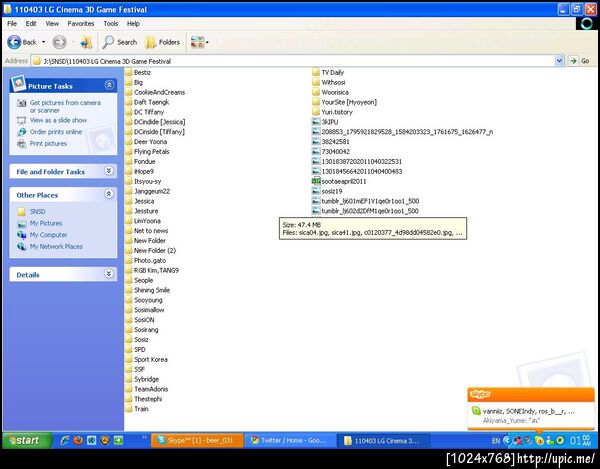Click the Go button

click(x=579, y=61)
